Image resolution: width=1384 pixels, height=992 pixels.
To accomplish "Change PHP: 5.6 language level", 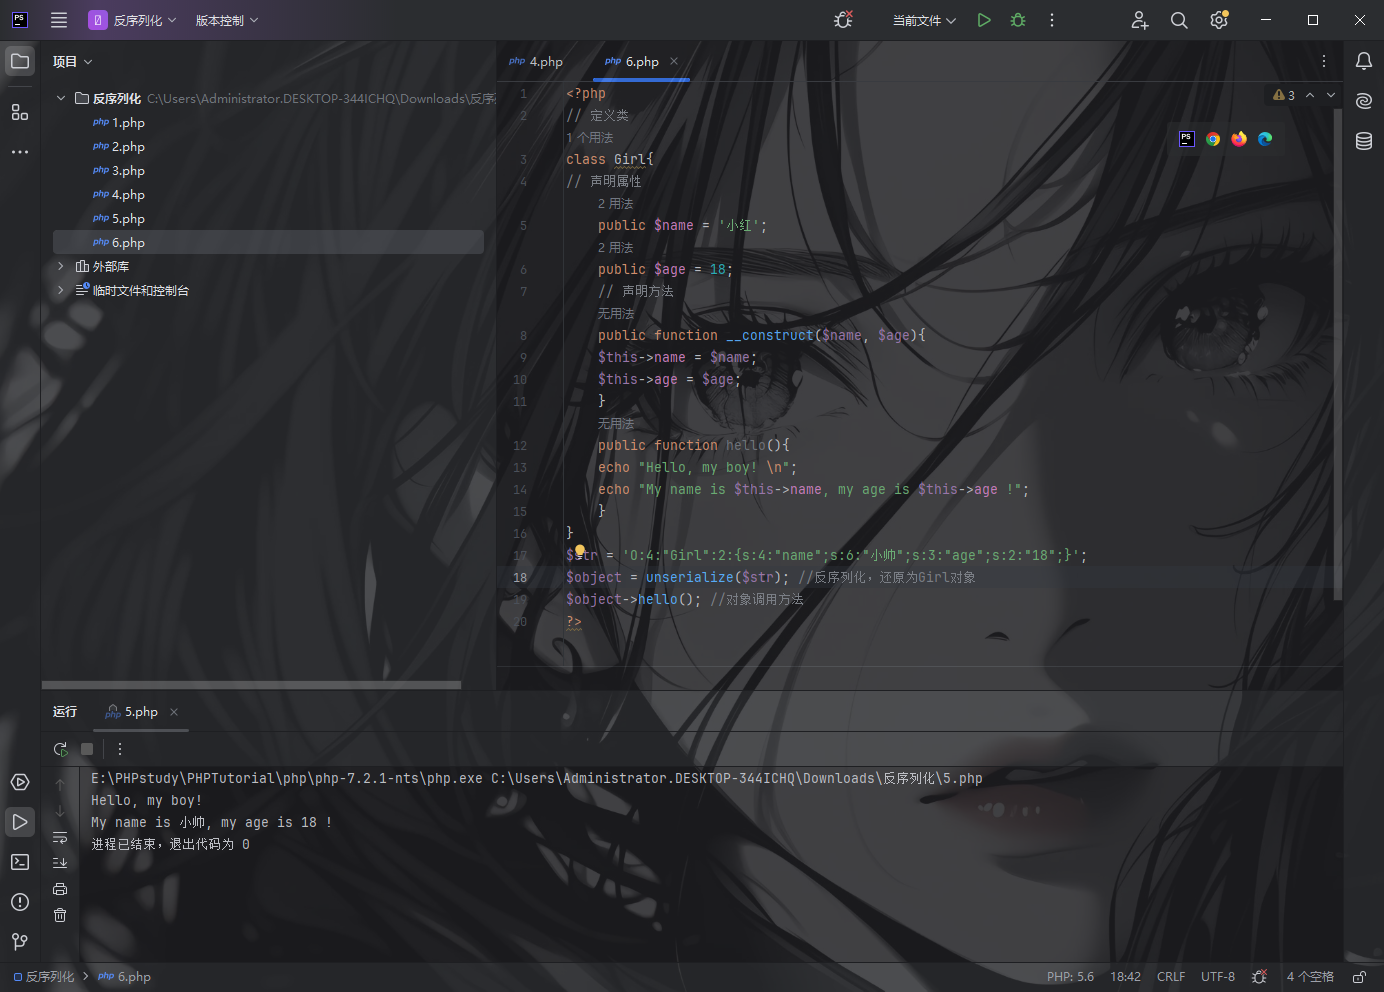I will coord(1070,977).
